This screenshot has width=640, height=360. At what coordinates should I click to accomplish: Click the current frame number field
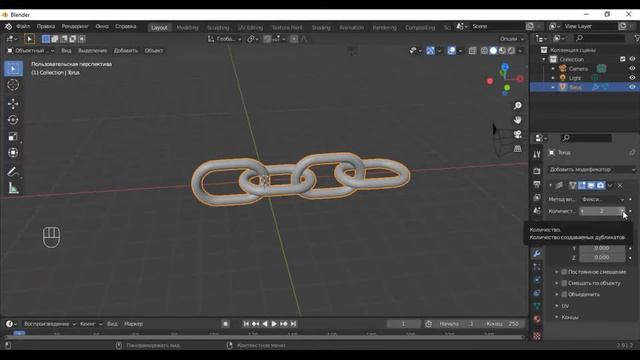tap(403, 324)
